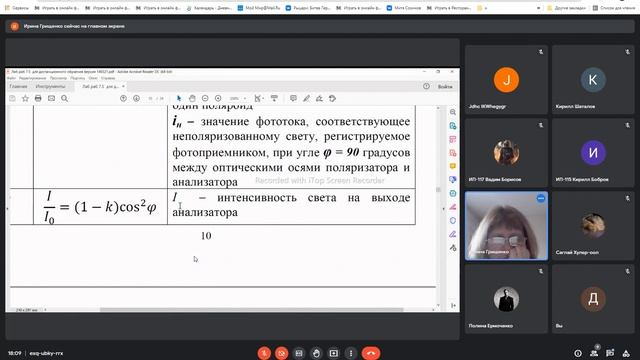Go to next page with down arrow
The image size is (640, 360).
pos(136,98)
